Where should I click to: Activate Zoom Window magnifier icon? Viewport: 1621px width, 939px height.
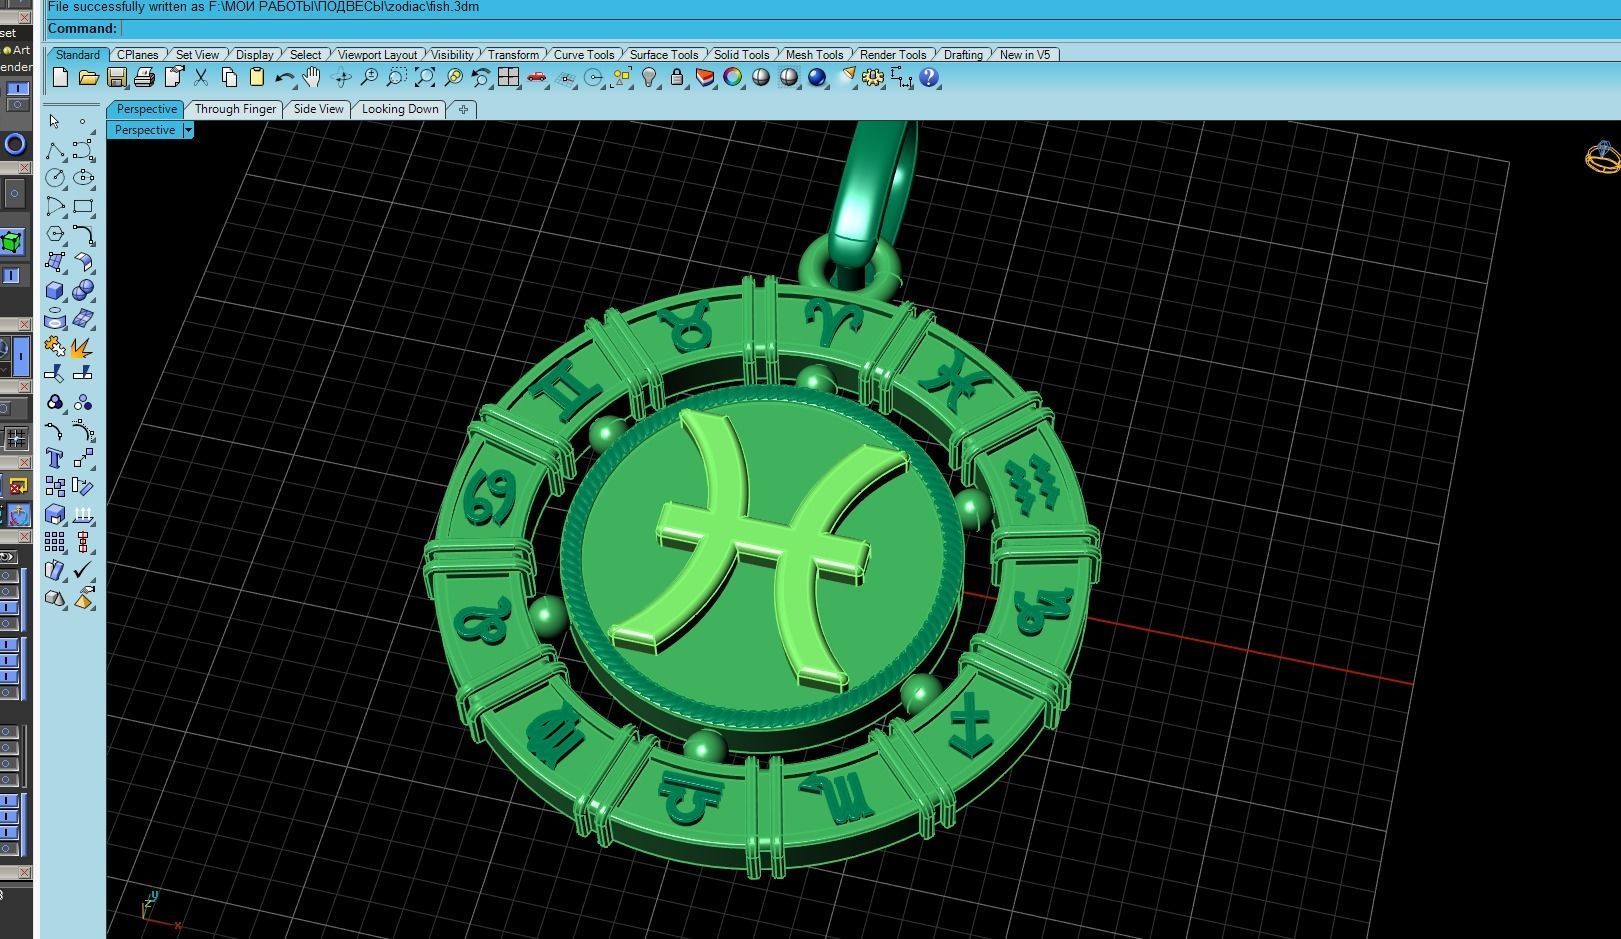pos(397,78)
